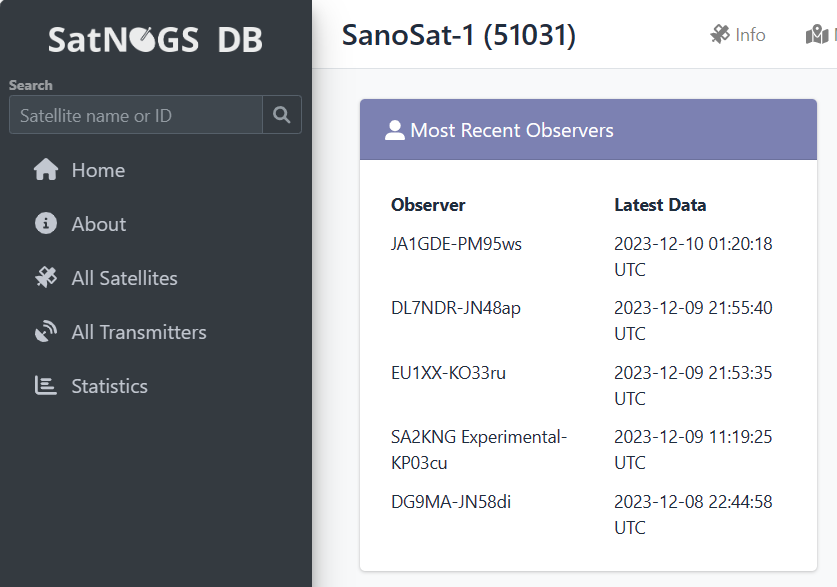Select observer SA2KNG Experimental-KP03cu

479,449
